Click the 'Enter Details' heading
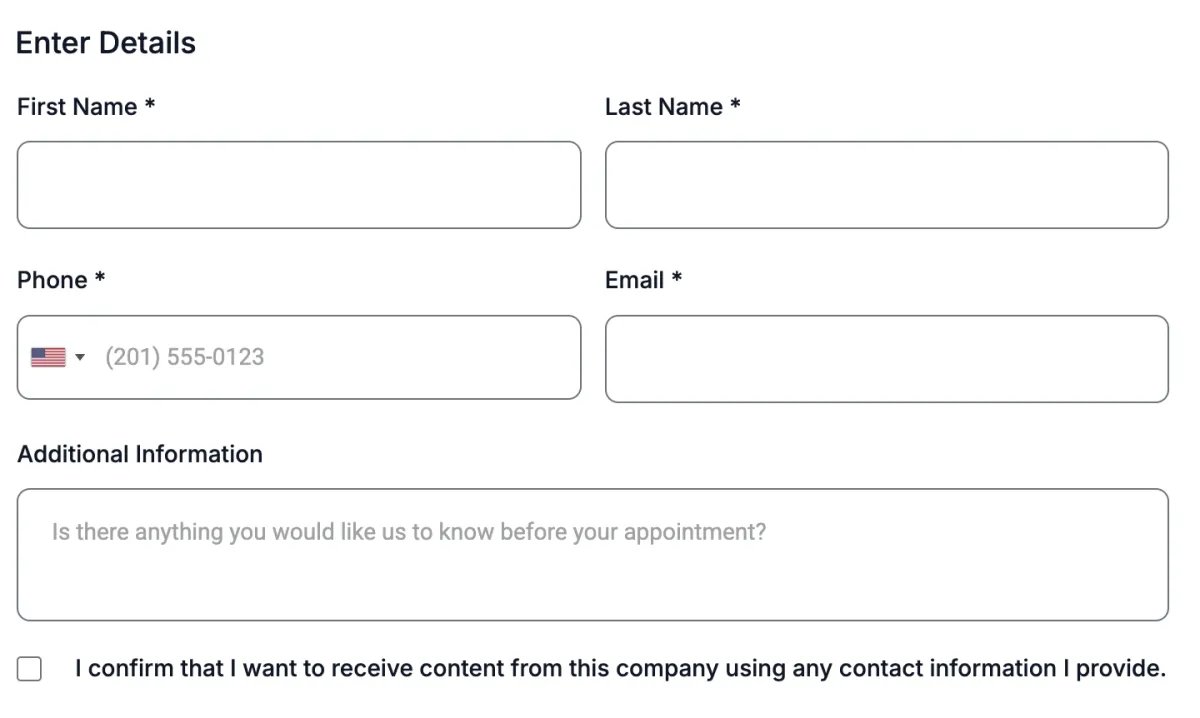Image resolution: width=1200 pixels, height=718 pixels. coord(106,43)
